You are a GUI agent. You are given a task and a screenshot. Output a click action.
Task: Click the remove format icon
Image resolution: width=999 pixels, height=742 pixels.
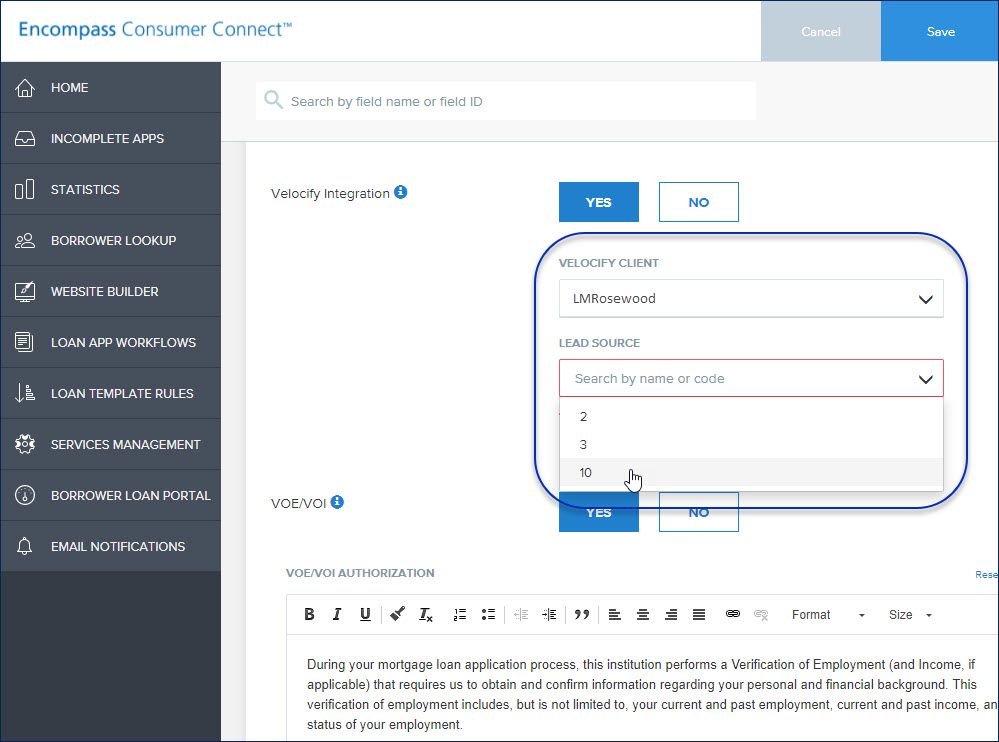[426, 615]
